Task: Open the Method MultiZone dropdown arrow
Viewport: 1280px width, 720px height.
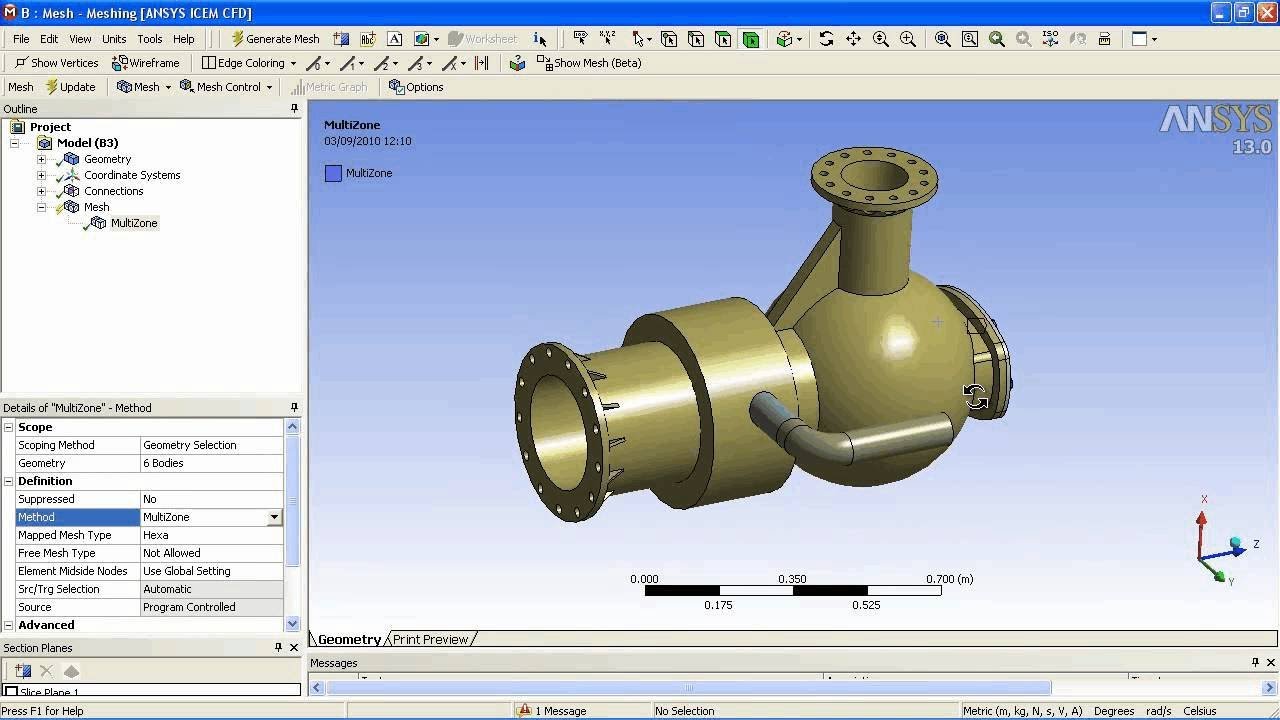Action: pos(273,517)
